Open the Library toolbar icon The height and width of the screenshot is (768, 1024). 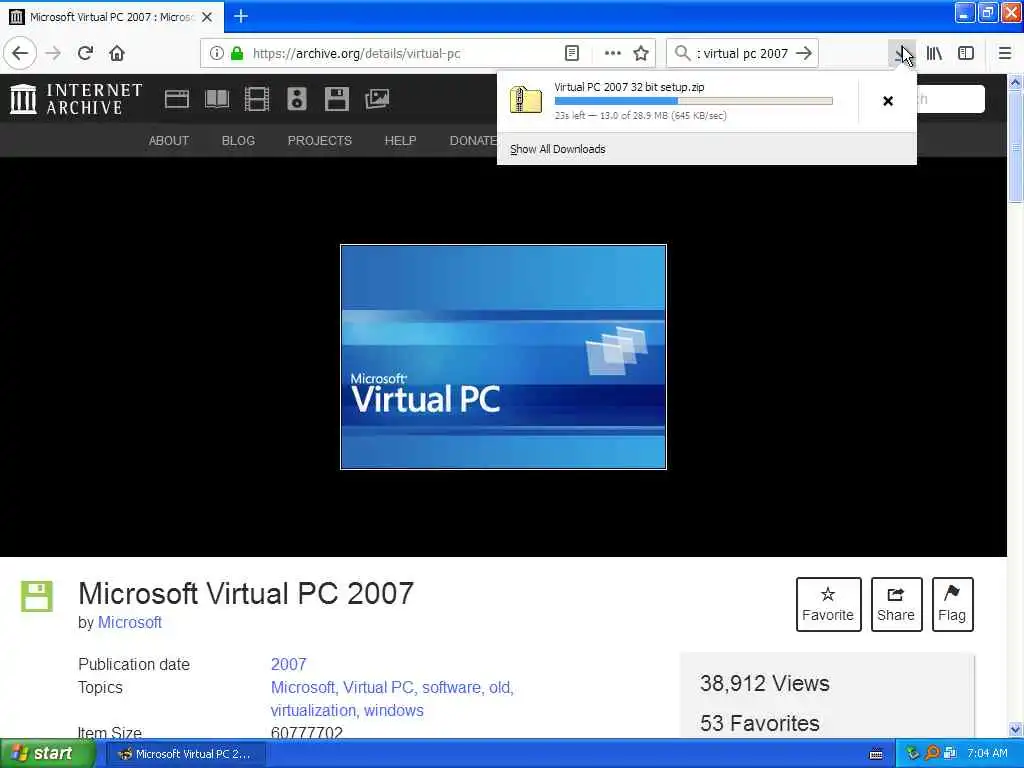pos(934,54)
